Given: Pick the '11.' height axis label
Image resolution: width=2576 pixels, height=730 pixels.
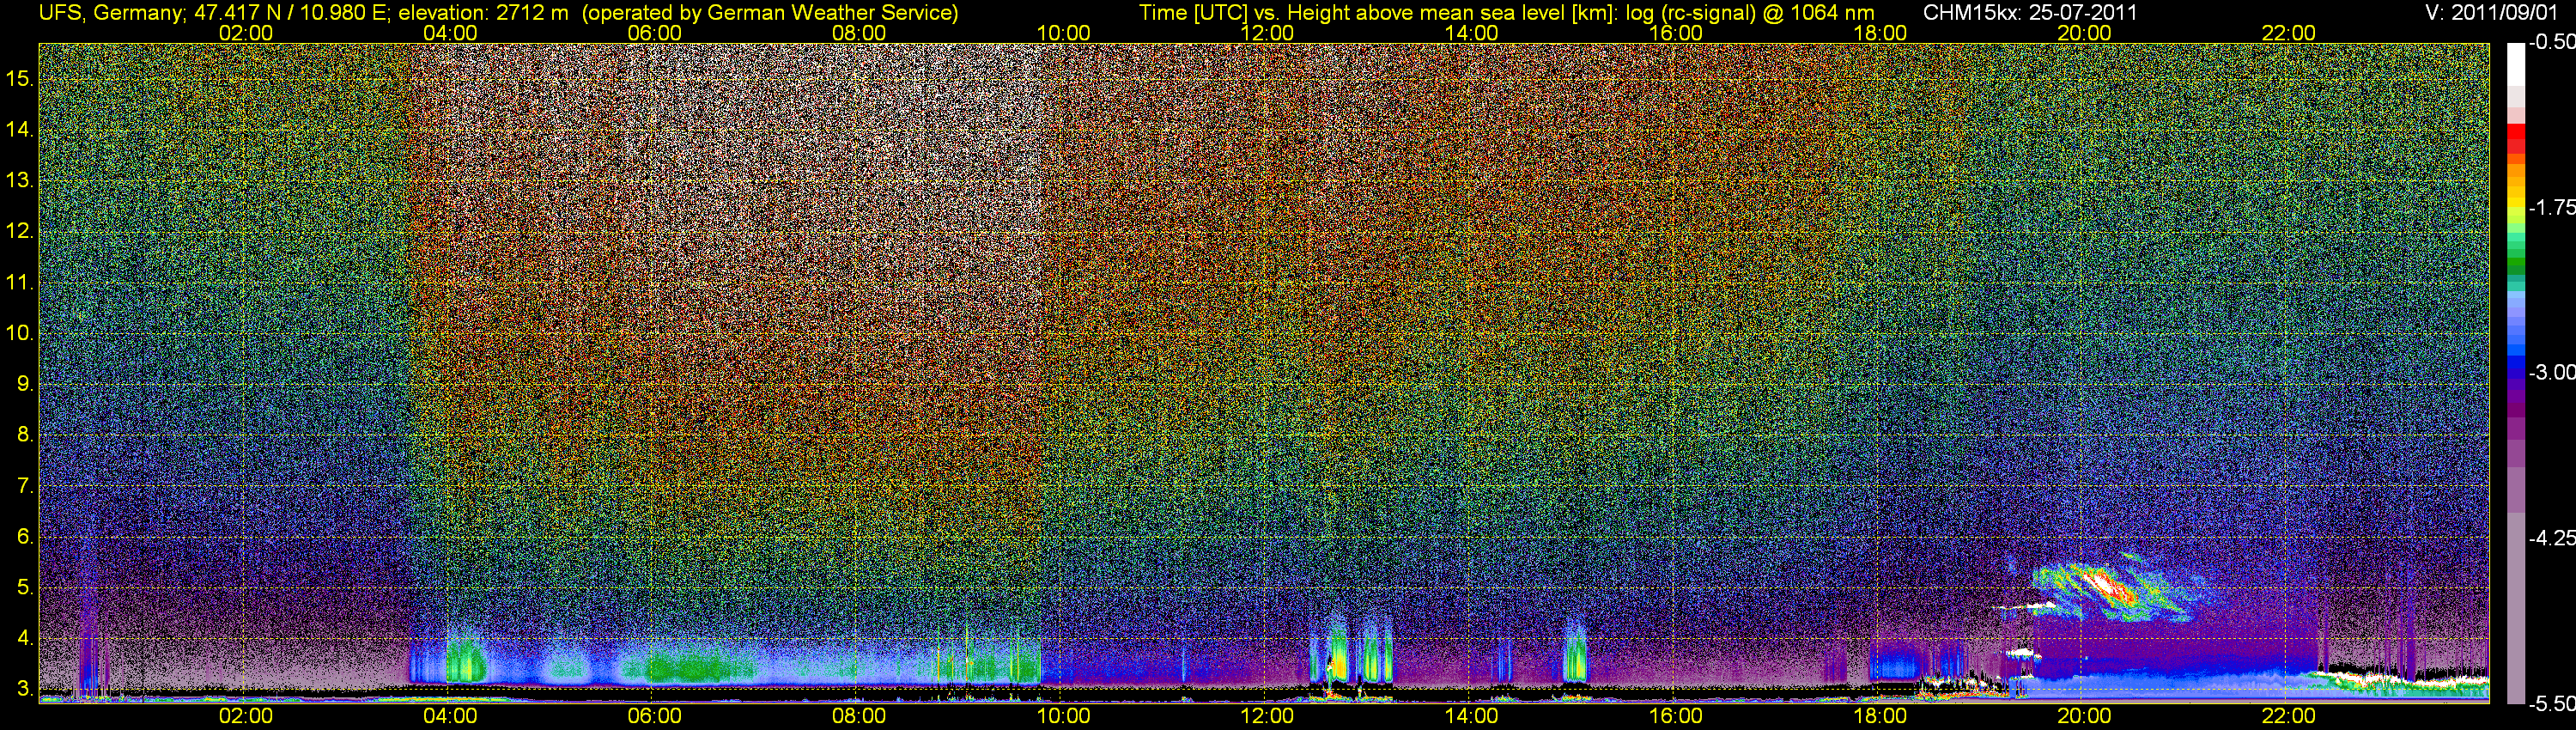Looking at the screenshot, I should click(20, 282).
